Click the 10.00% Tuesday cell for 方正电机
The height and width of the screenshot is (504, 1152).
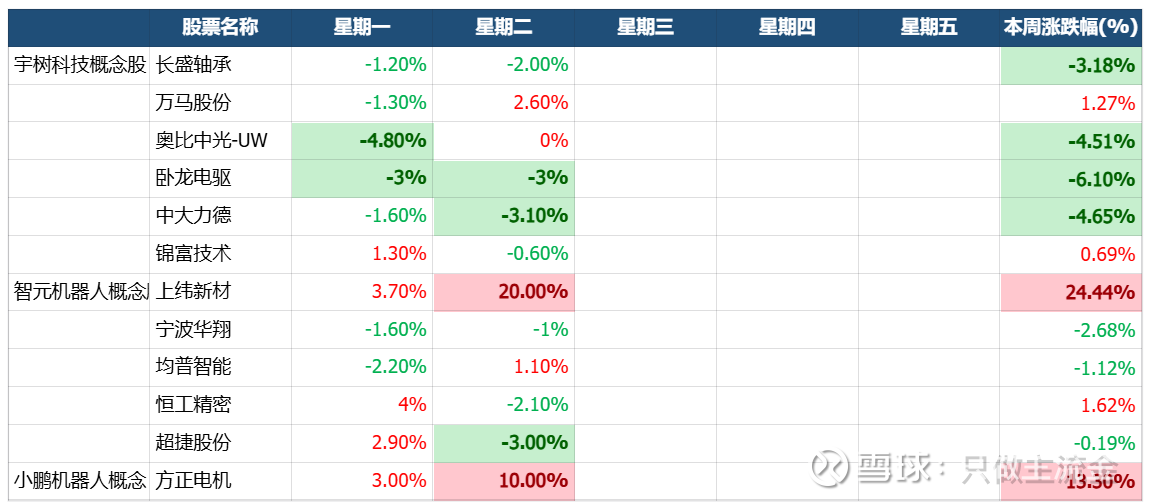(504, 480)
